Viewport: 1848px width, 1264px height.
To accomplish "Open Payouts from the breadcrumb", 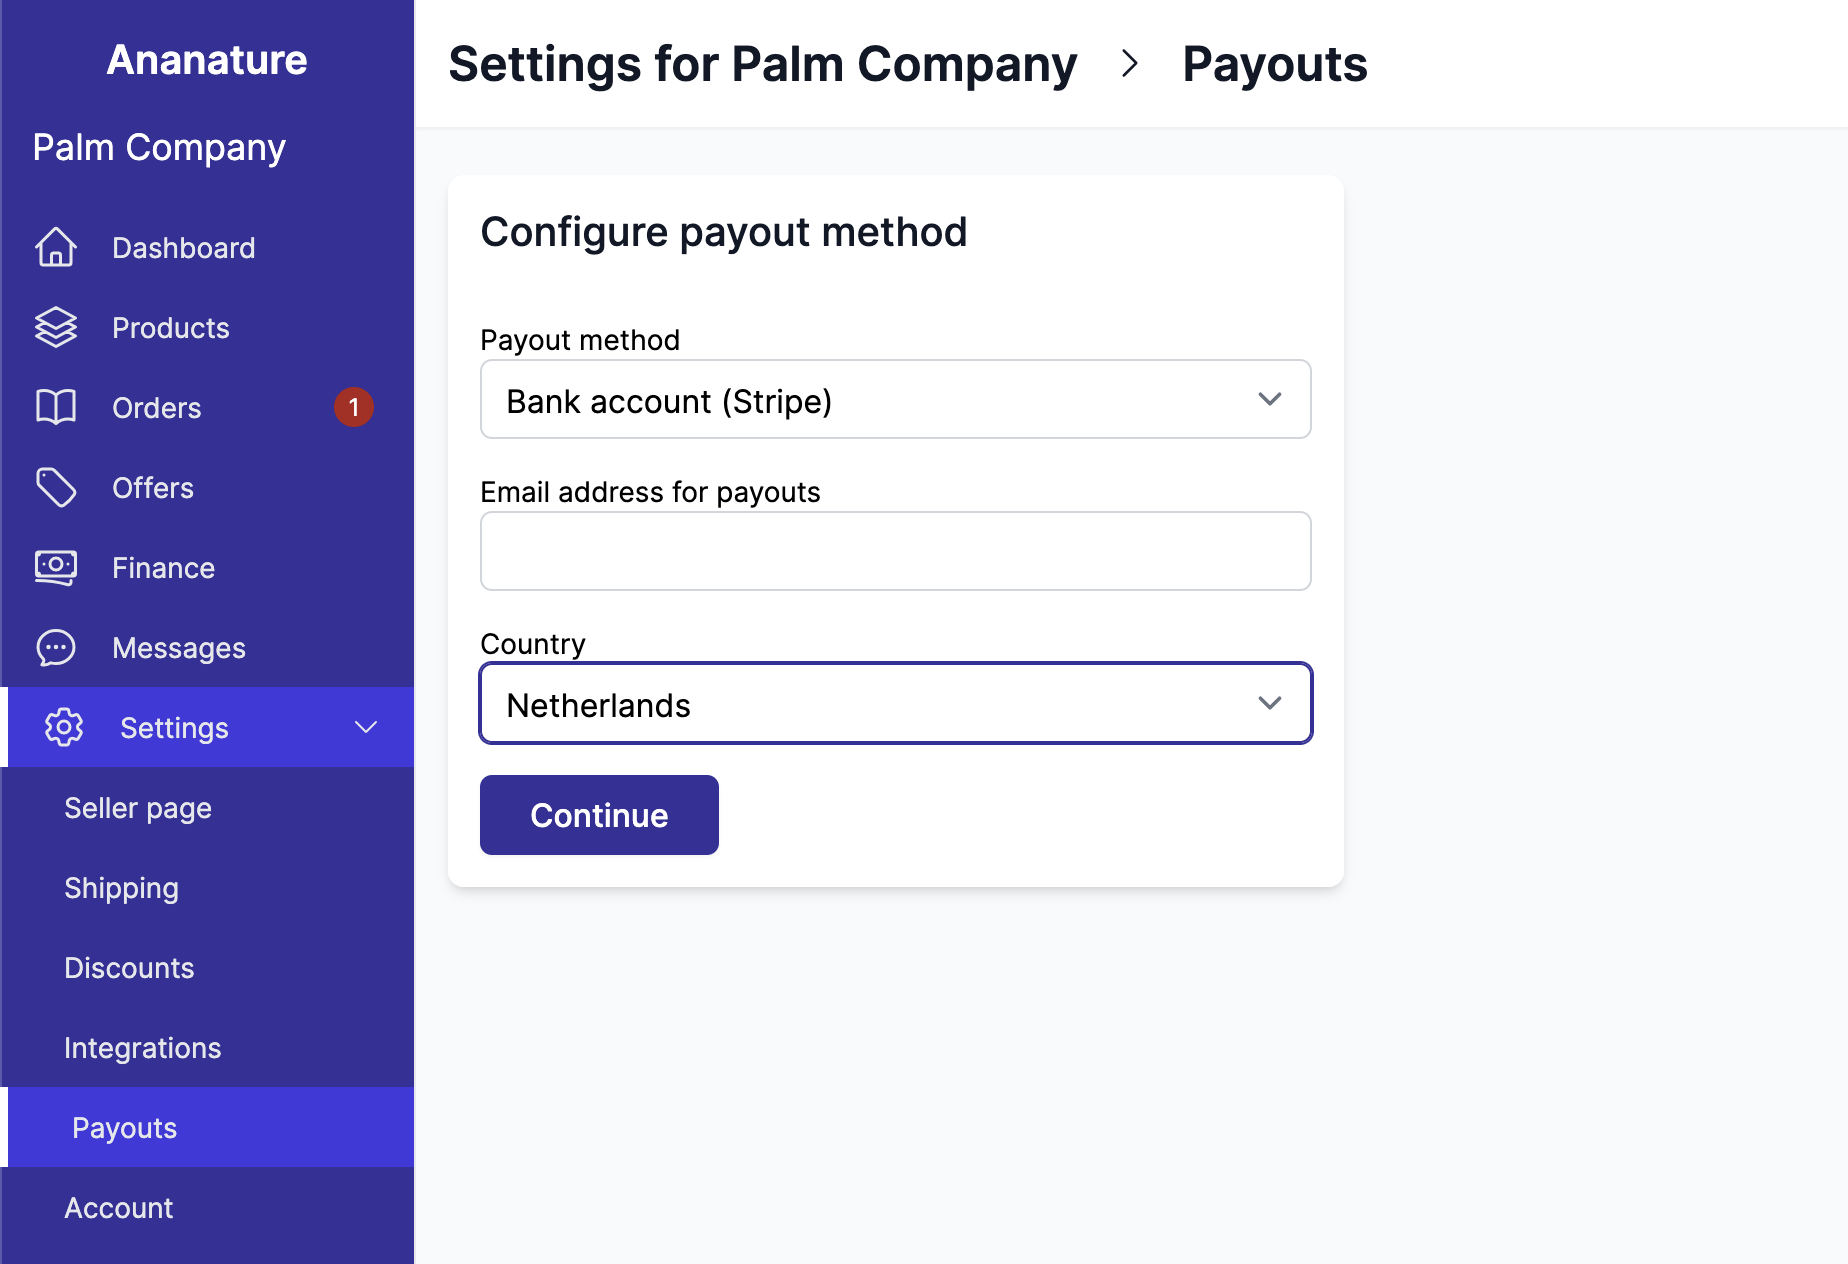I will pyautogui.click(x=1274, y=64).
